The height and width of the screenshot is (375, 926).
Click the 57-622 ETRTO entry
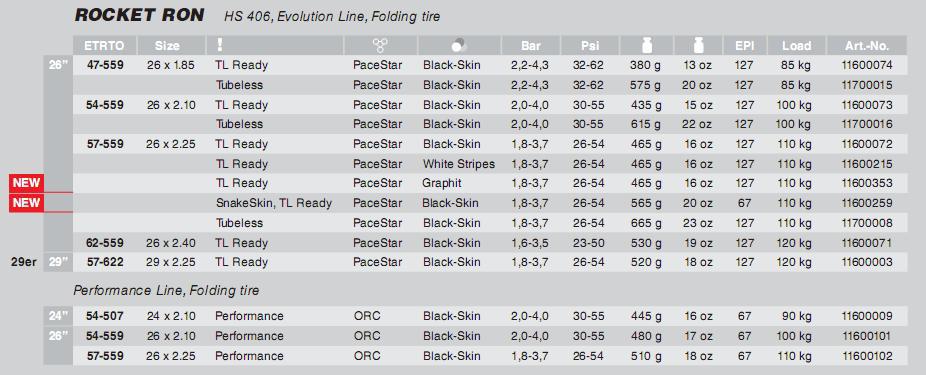(x=105, y=262)
